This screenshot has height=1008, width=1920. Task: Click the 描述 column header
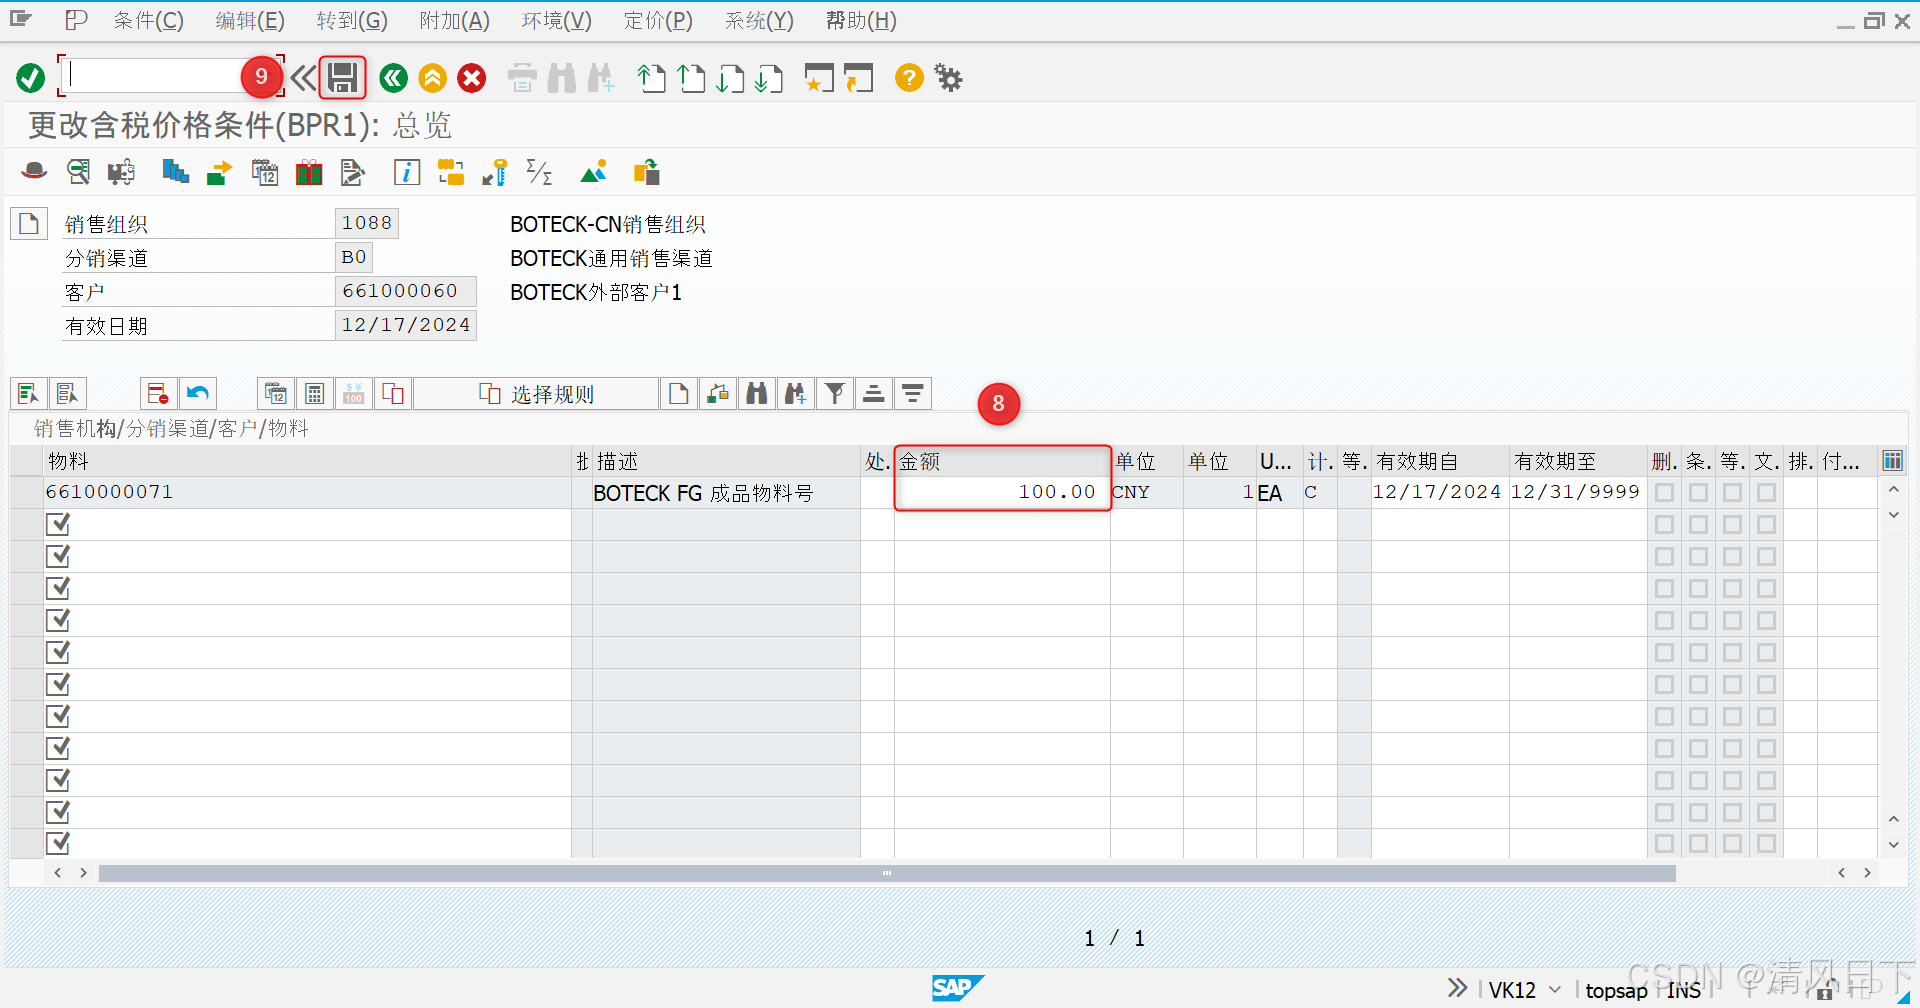tap(726, 461)
